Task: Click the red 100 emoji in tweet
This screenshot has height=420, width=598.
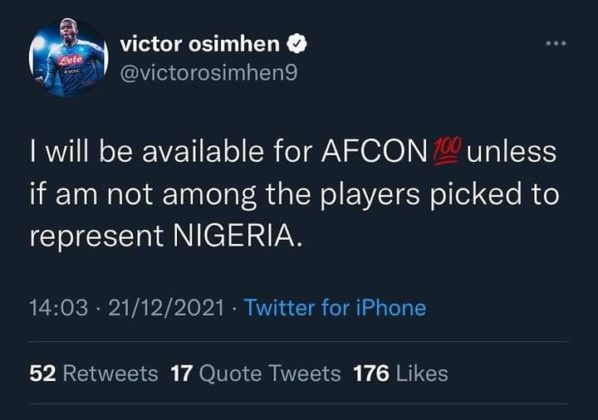Action: (447, 151)
